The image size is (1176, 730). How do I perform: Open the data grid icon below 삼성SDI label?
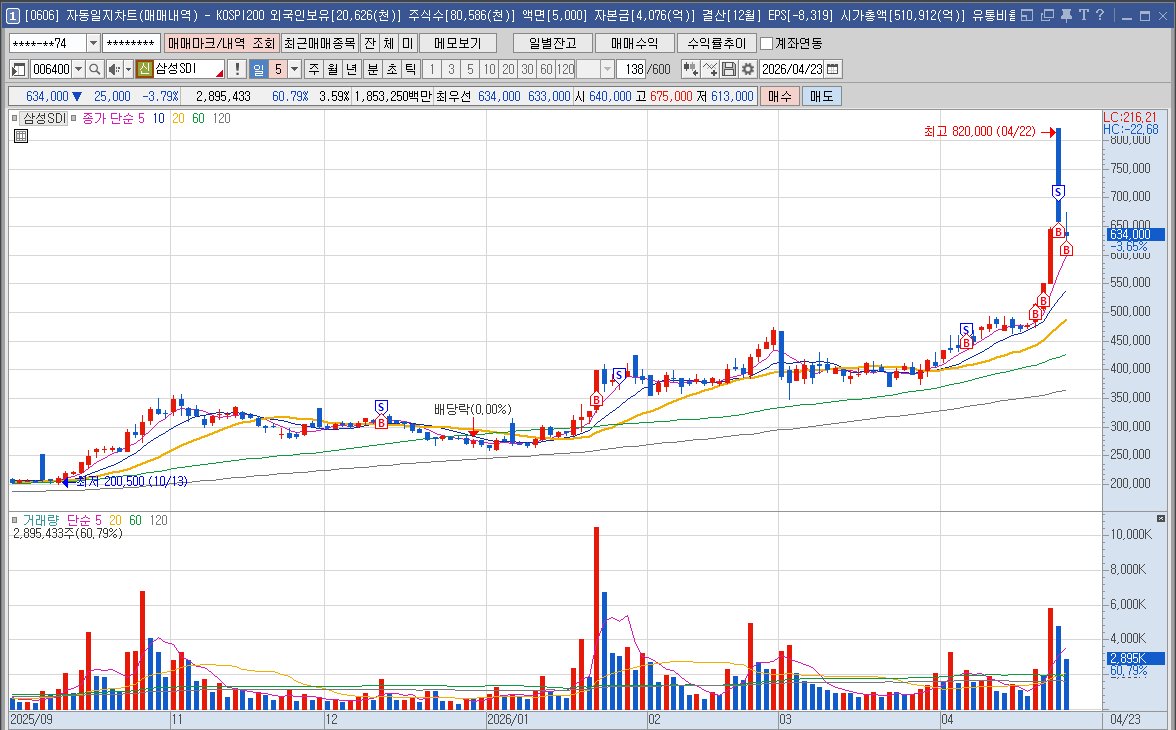point(20,136)
